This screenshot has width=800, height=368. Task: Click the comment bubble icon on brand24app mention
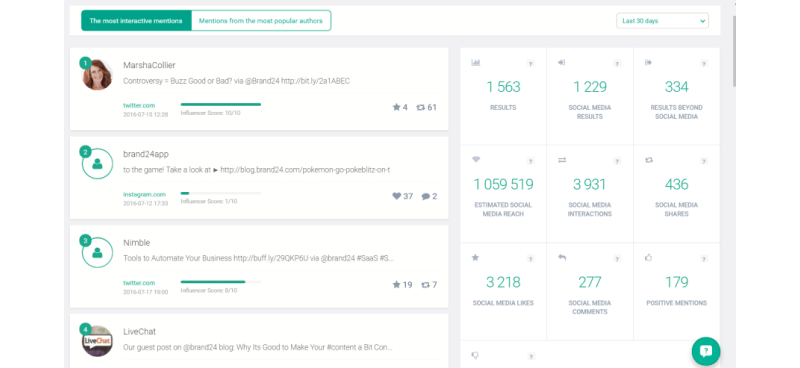426,197
